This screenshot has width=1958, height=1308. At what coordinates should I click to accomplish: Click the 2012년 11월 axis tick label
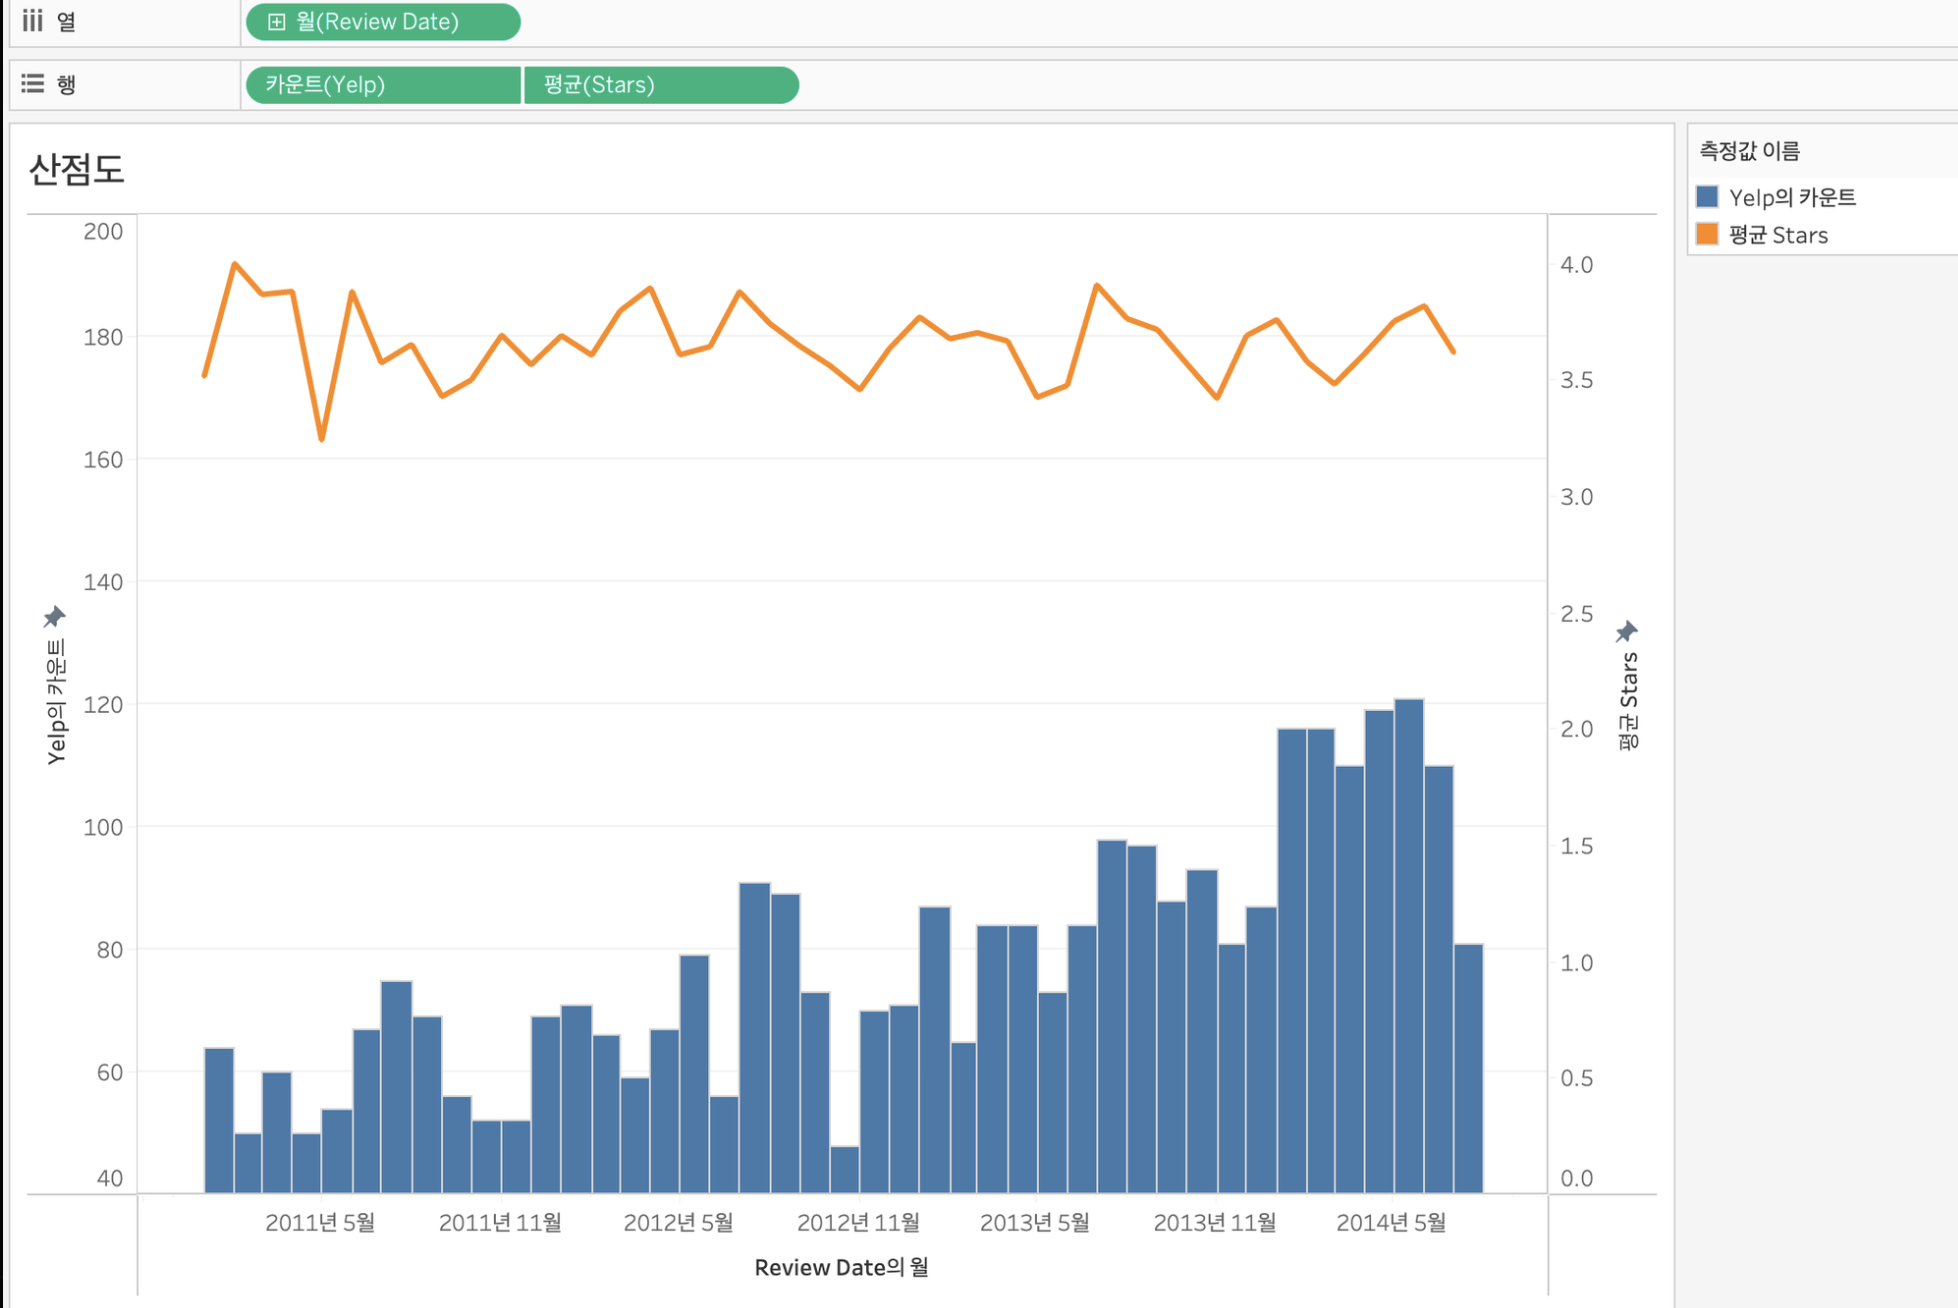coord(858,1222)
